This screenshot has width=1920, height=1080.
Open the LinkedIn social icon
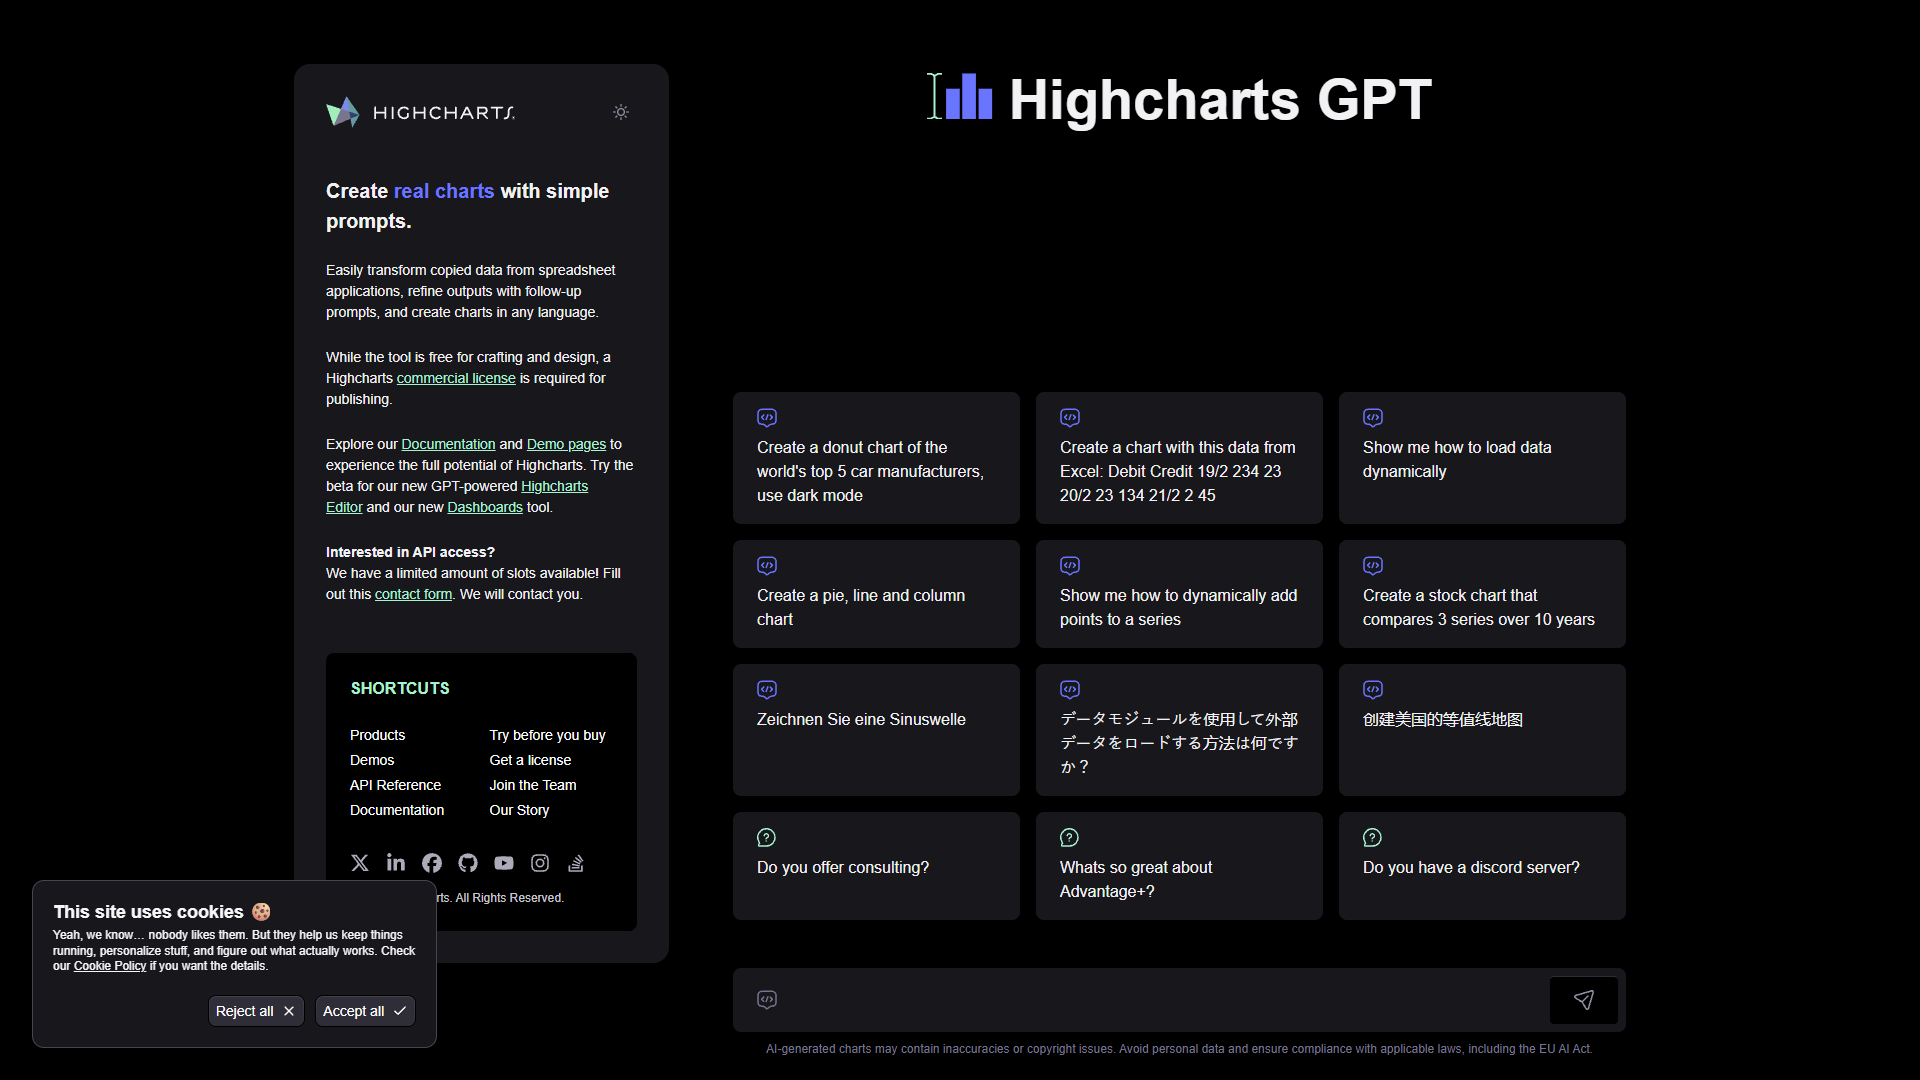pos(396,863)
